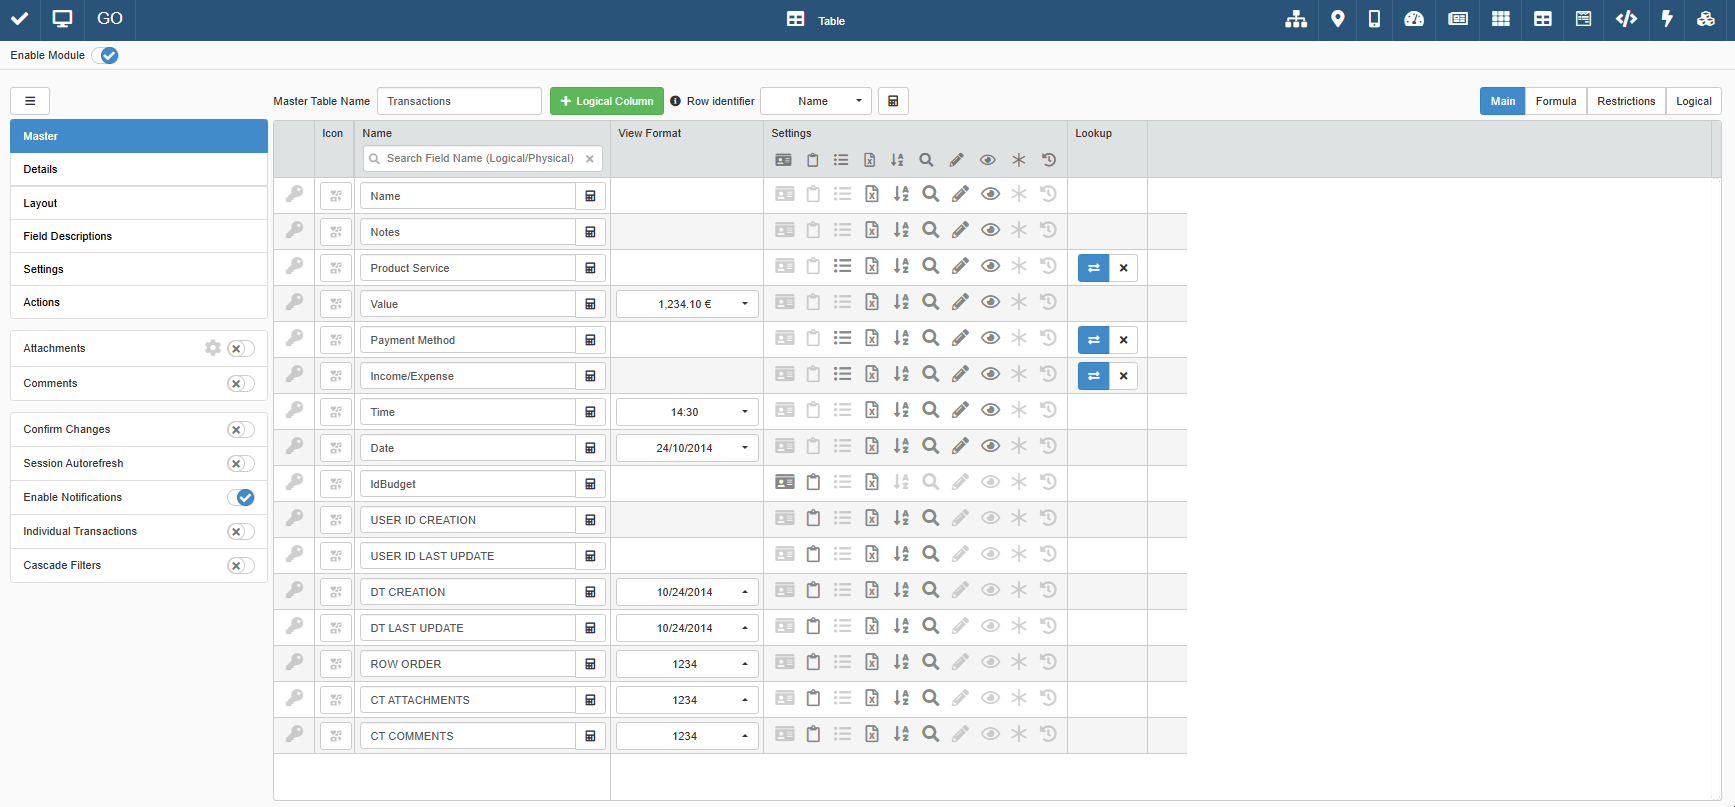Open the monitor preview icon in top bar
Image resolution: width=1735 pixels, height=807 pixels.
pyautogui.click(x=62, y=19)
